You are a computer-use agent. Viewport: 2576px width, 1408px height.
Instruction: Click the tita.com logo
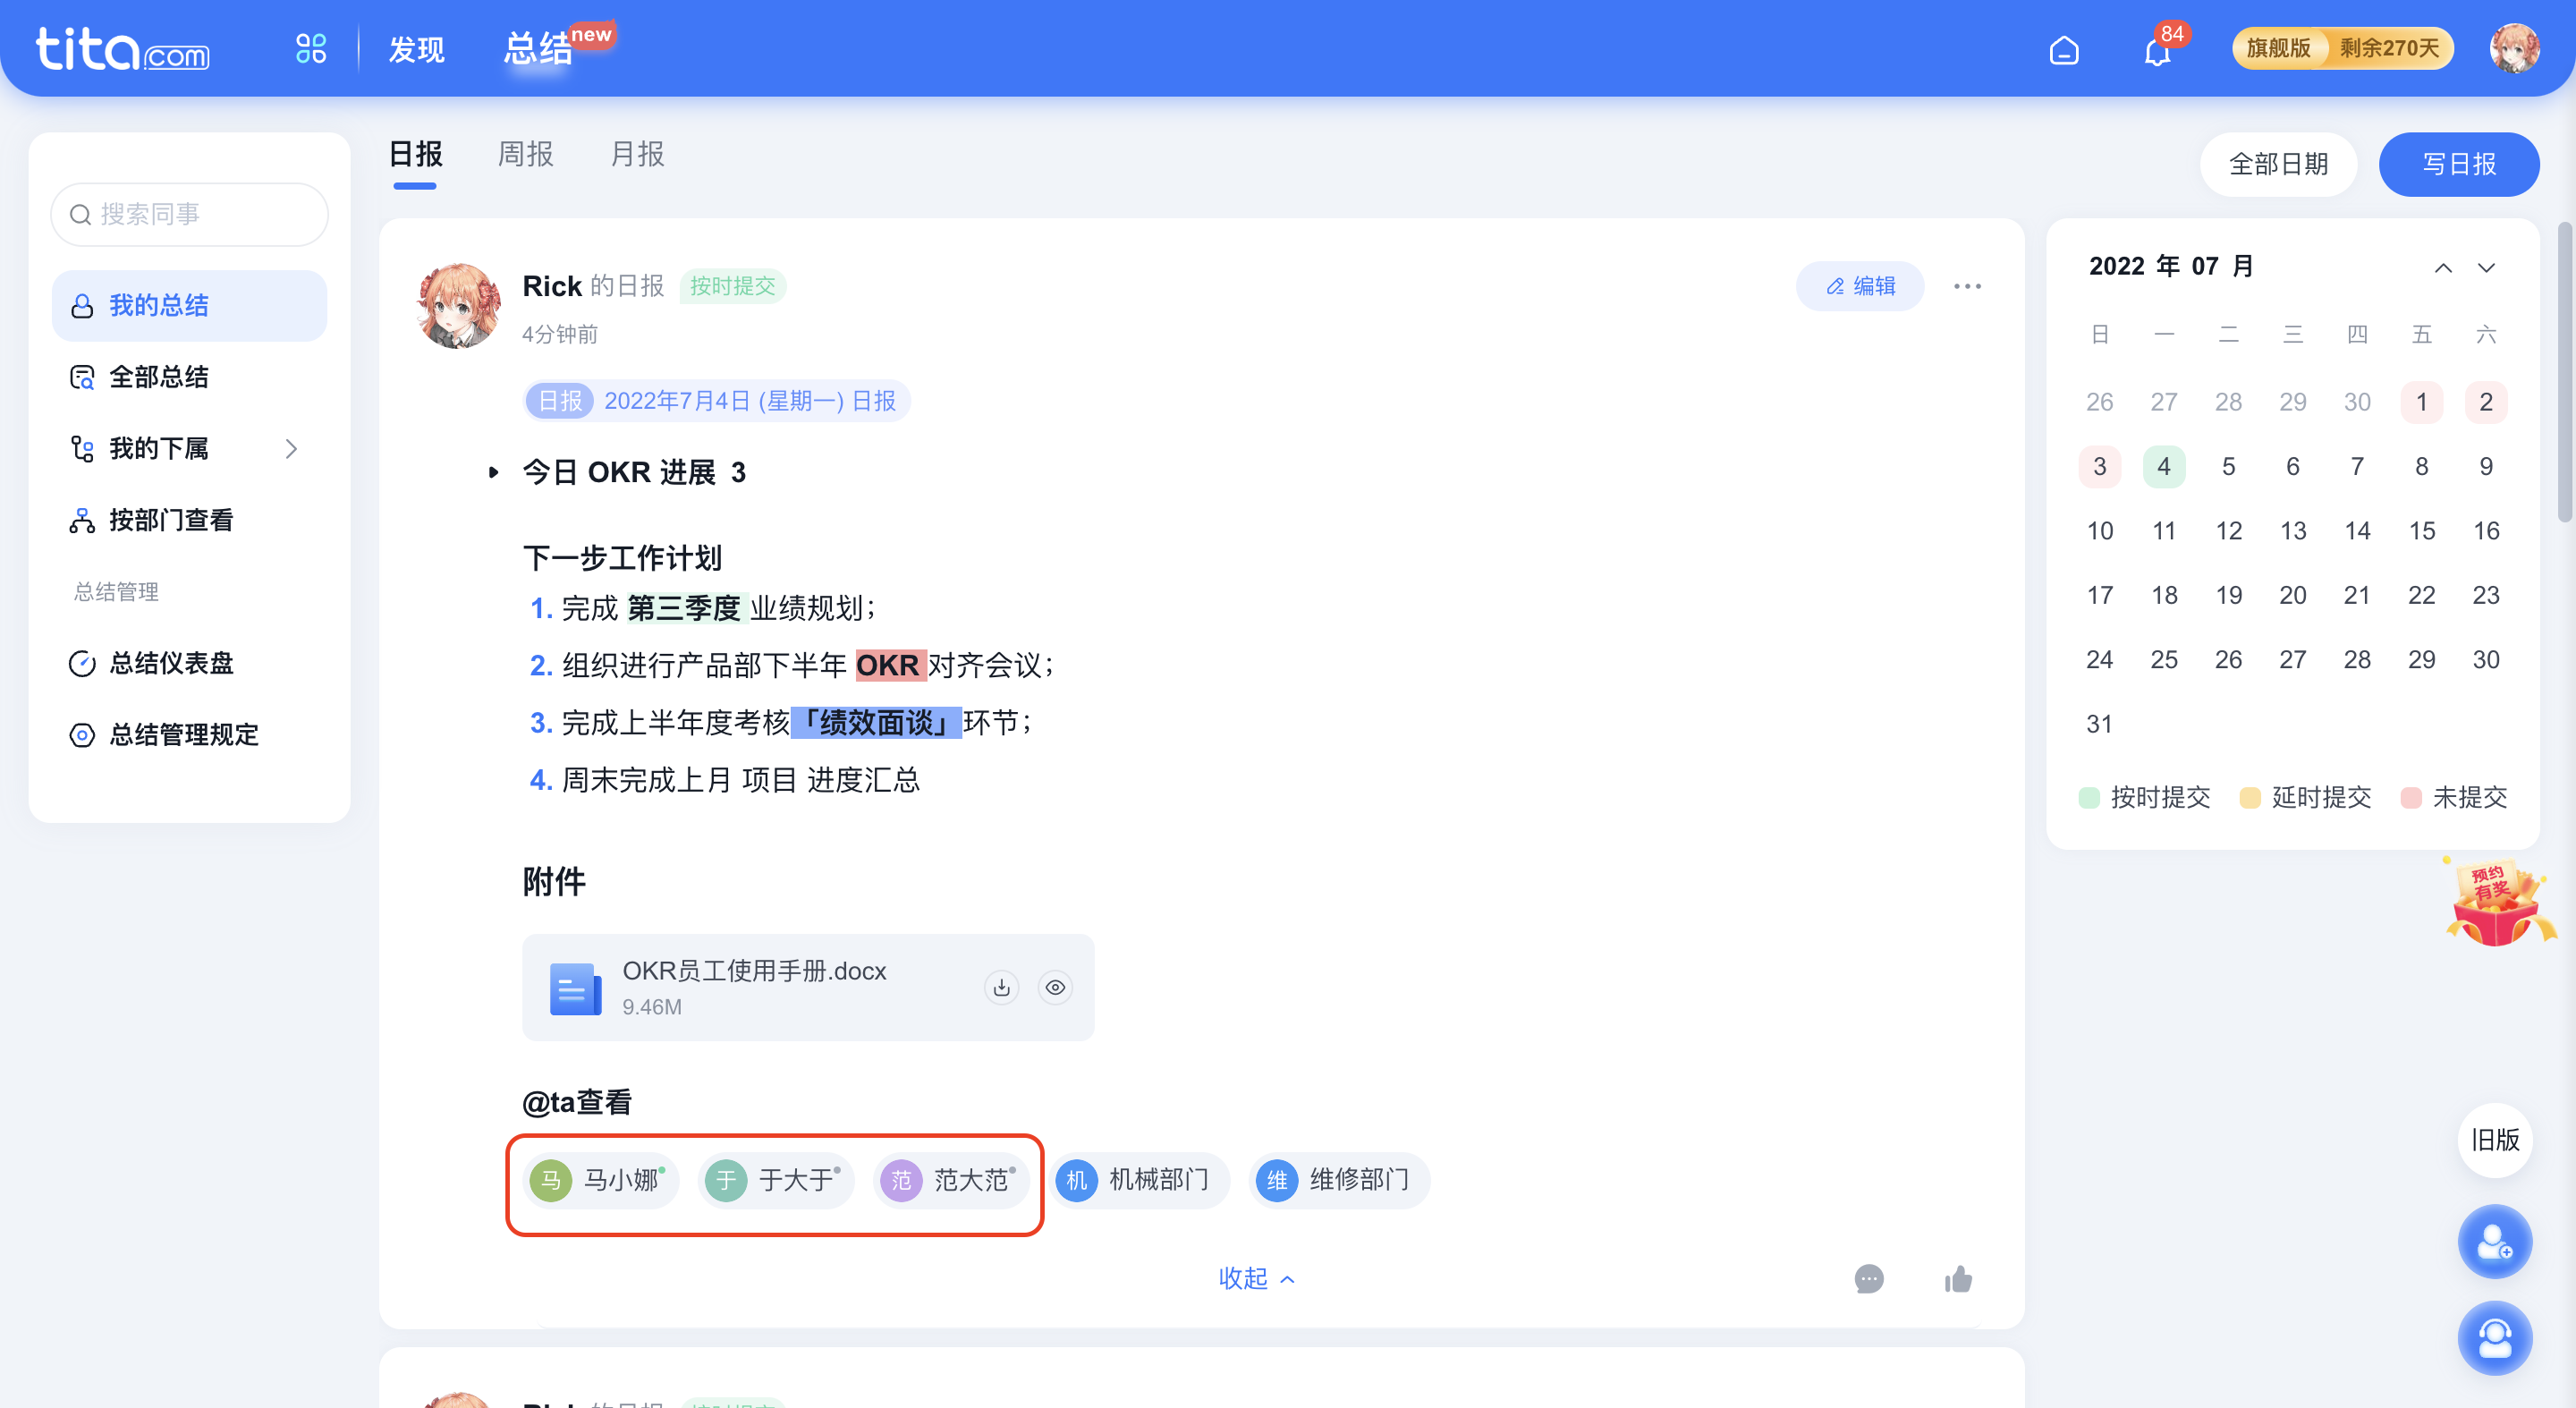[123, 49]
